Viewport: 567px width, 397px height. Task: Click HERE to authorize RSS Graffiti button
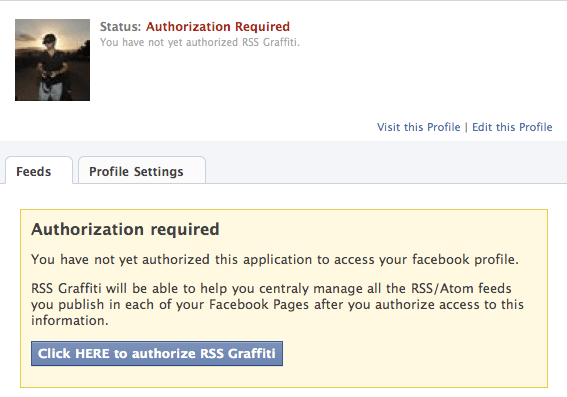click(157, 353)
